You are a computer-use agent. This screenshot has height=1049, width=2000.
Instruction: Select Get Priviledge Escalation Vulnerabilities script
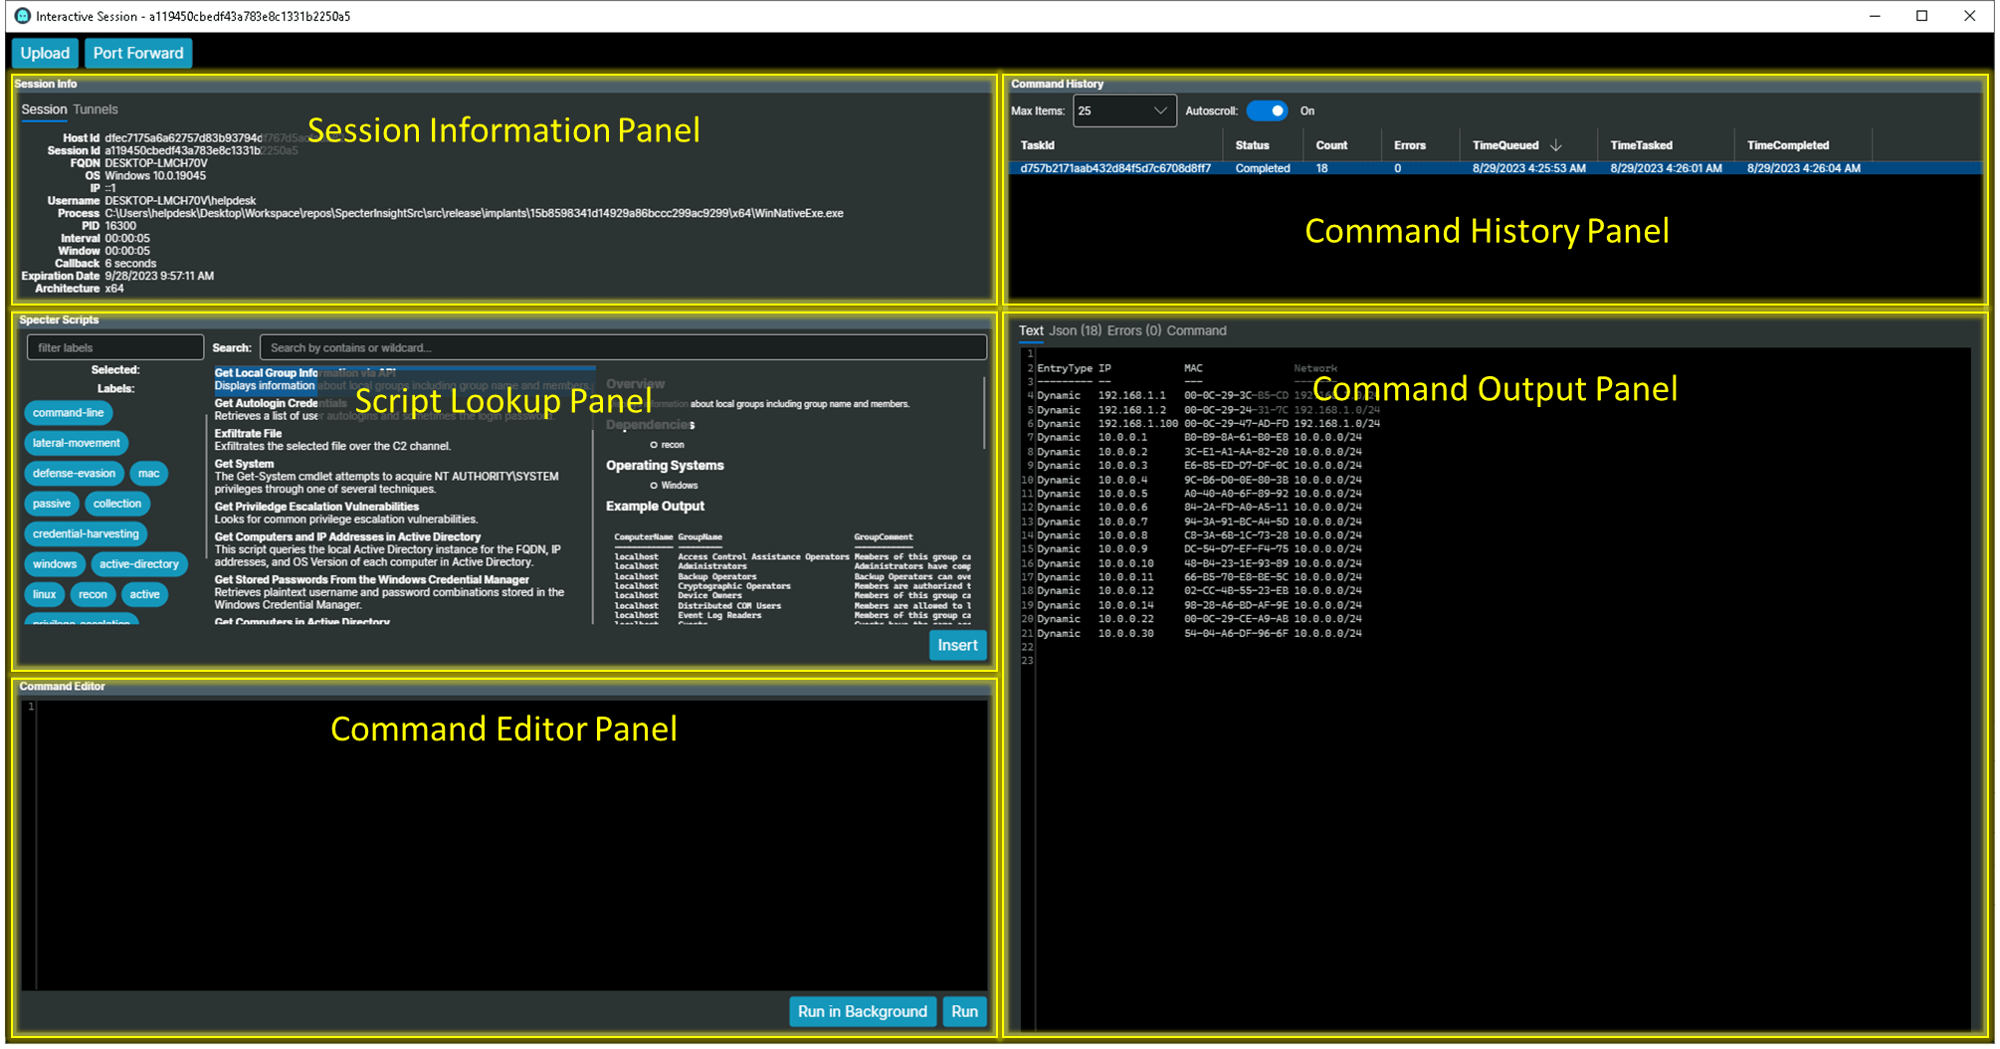pyautogui.click(x=404, y=513)
